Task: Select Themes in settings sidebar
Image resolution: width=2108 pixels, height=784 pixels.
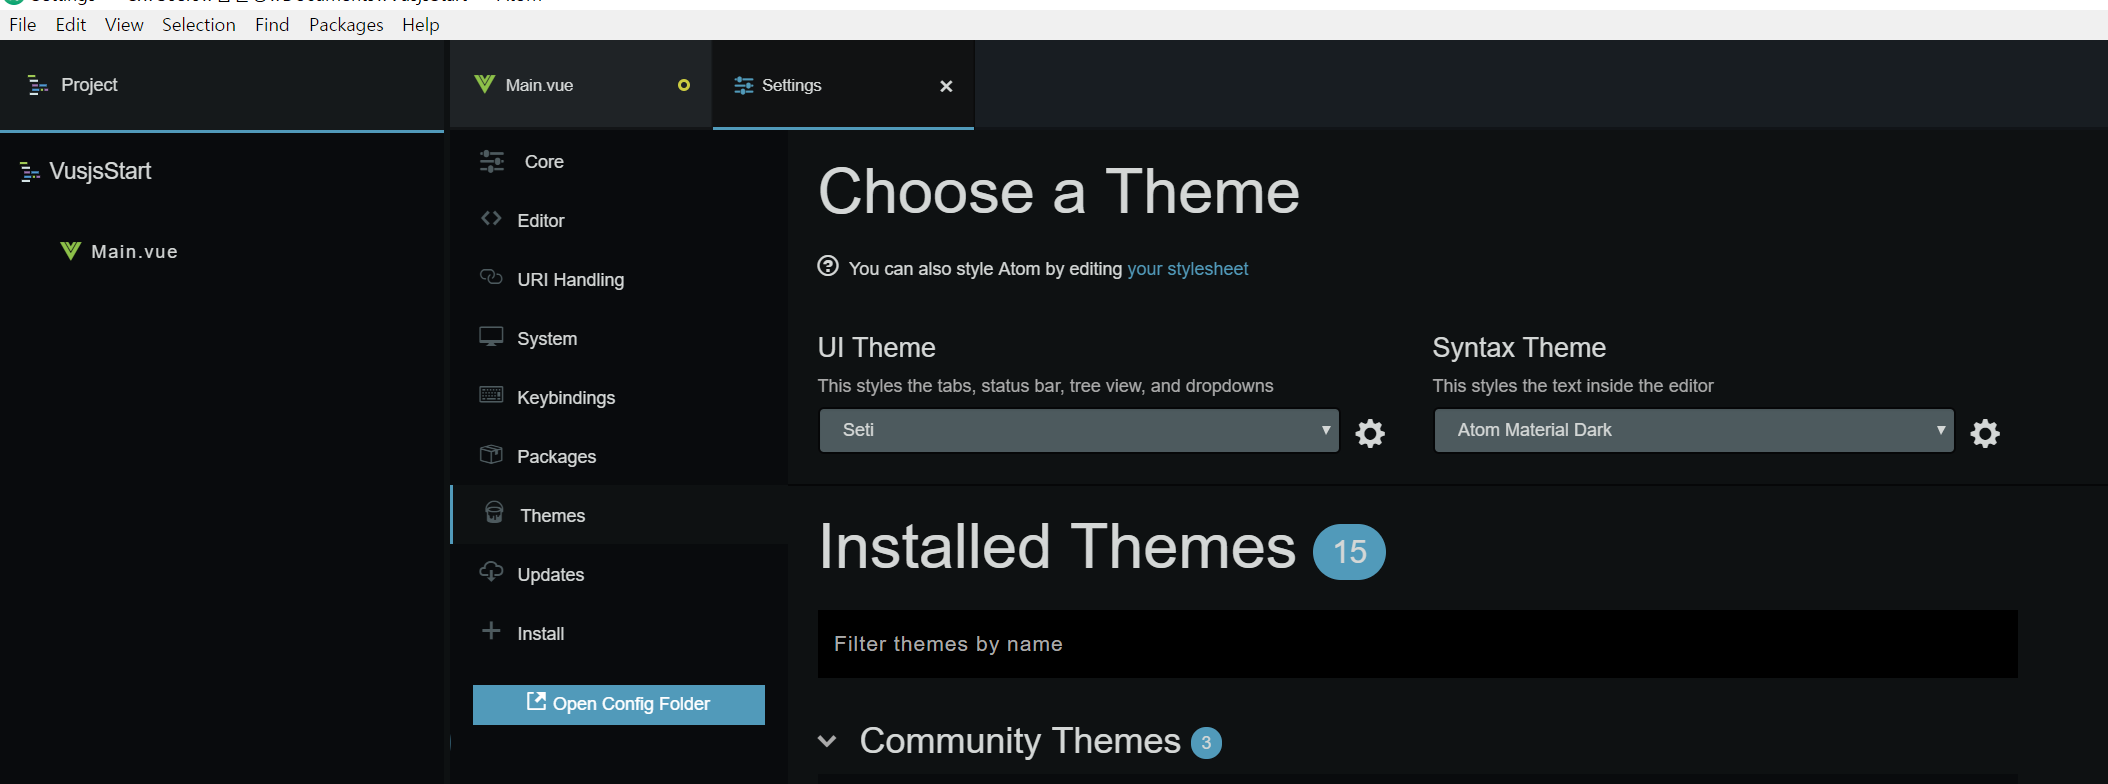Action: pyautogui.click(x=619, y=515)
